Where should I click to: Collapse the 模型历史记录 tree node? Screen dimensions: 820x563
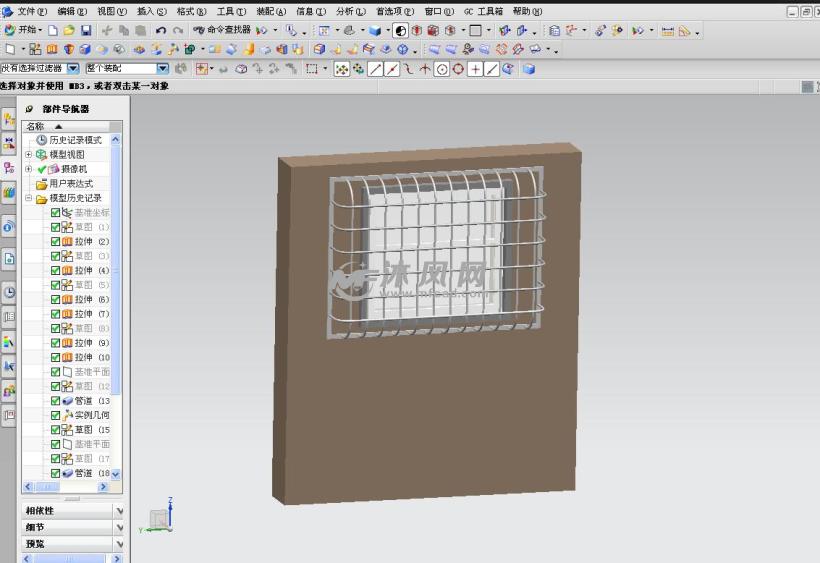point(29,198)
